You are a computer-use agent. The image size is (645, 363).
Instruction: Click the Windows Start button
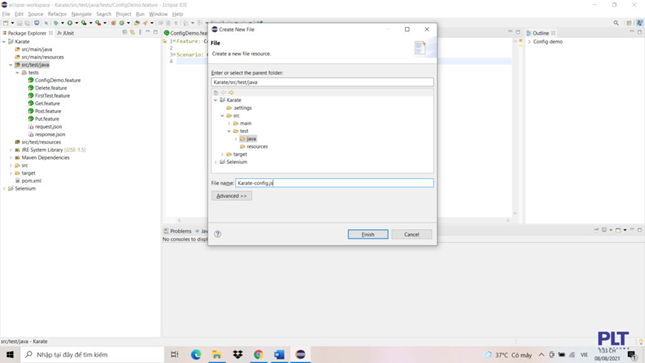pyautogui.click(x=10, y=354)
